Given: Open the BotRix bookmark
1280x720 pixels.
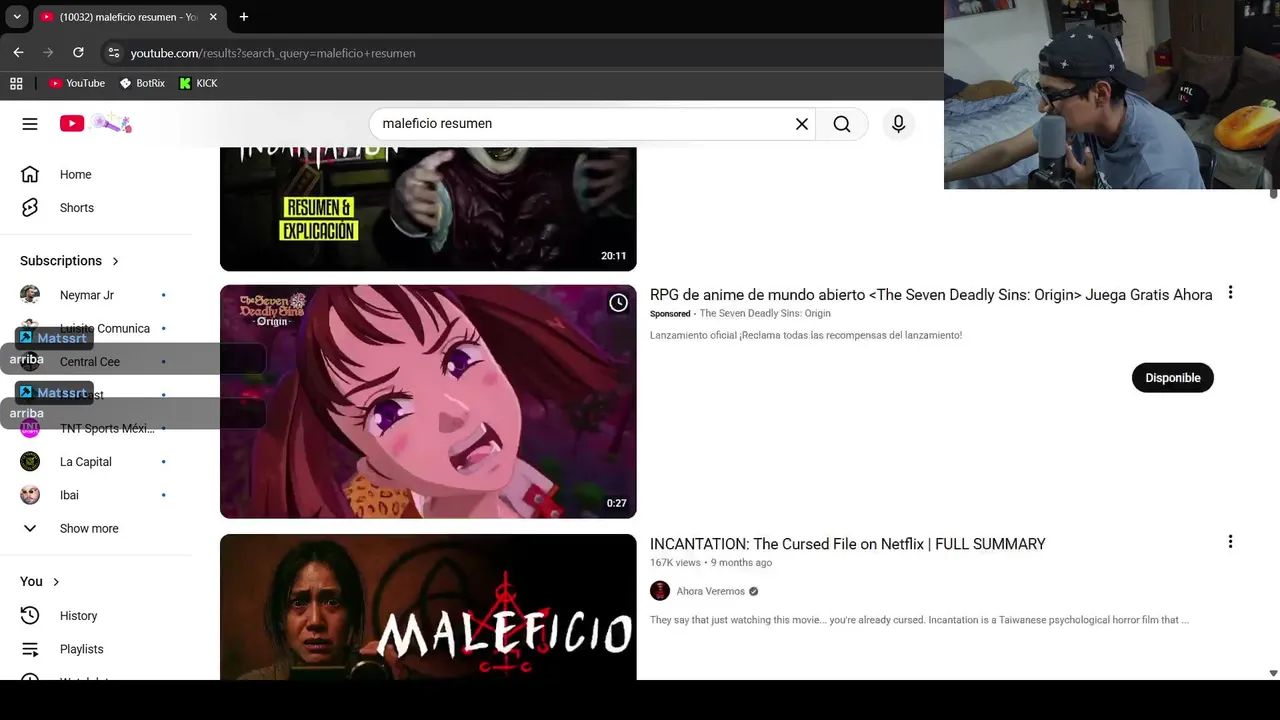Looking at the screenshot, I should (x=142, y=83).
